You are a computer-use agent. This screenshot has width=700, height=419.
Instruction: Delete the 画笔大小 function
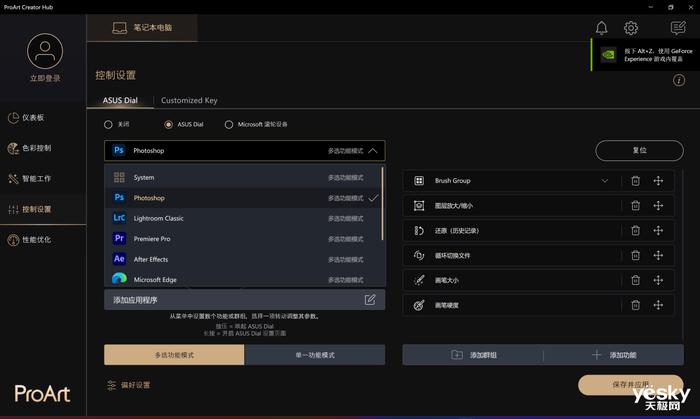pyautogui.click(x=635, y=280)
